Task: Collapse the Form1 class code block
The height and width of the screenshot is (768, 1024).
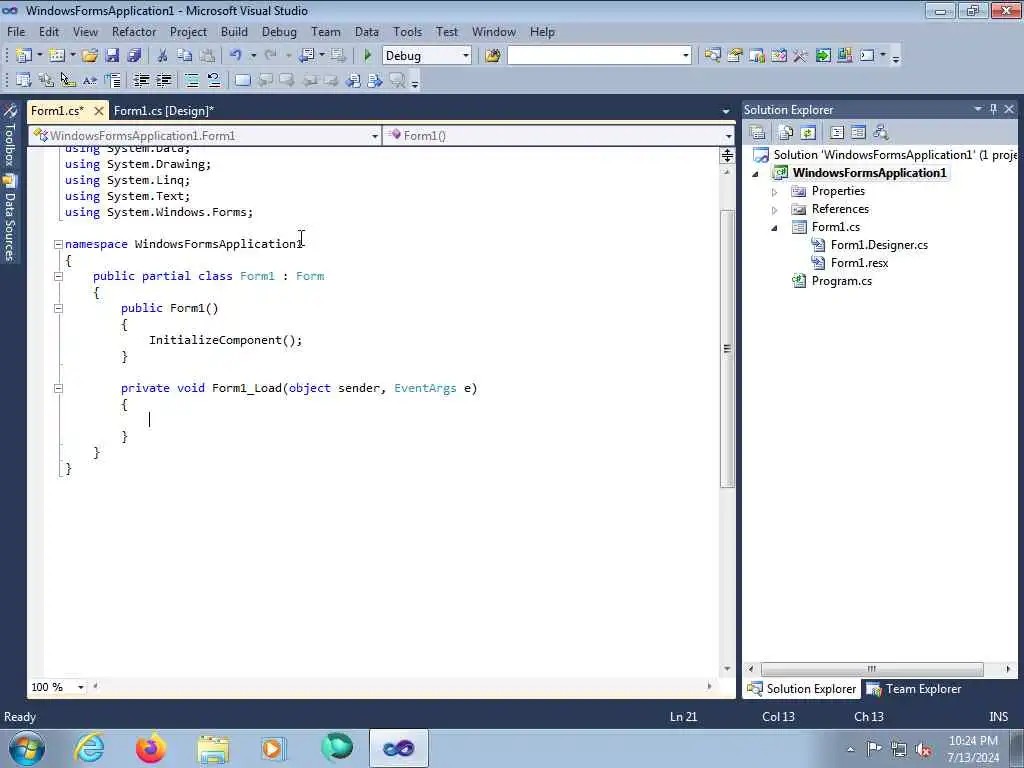Action: (x=58, y=276)
